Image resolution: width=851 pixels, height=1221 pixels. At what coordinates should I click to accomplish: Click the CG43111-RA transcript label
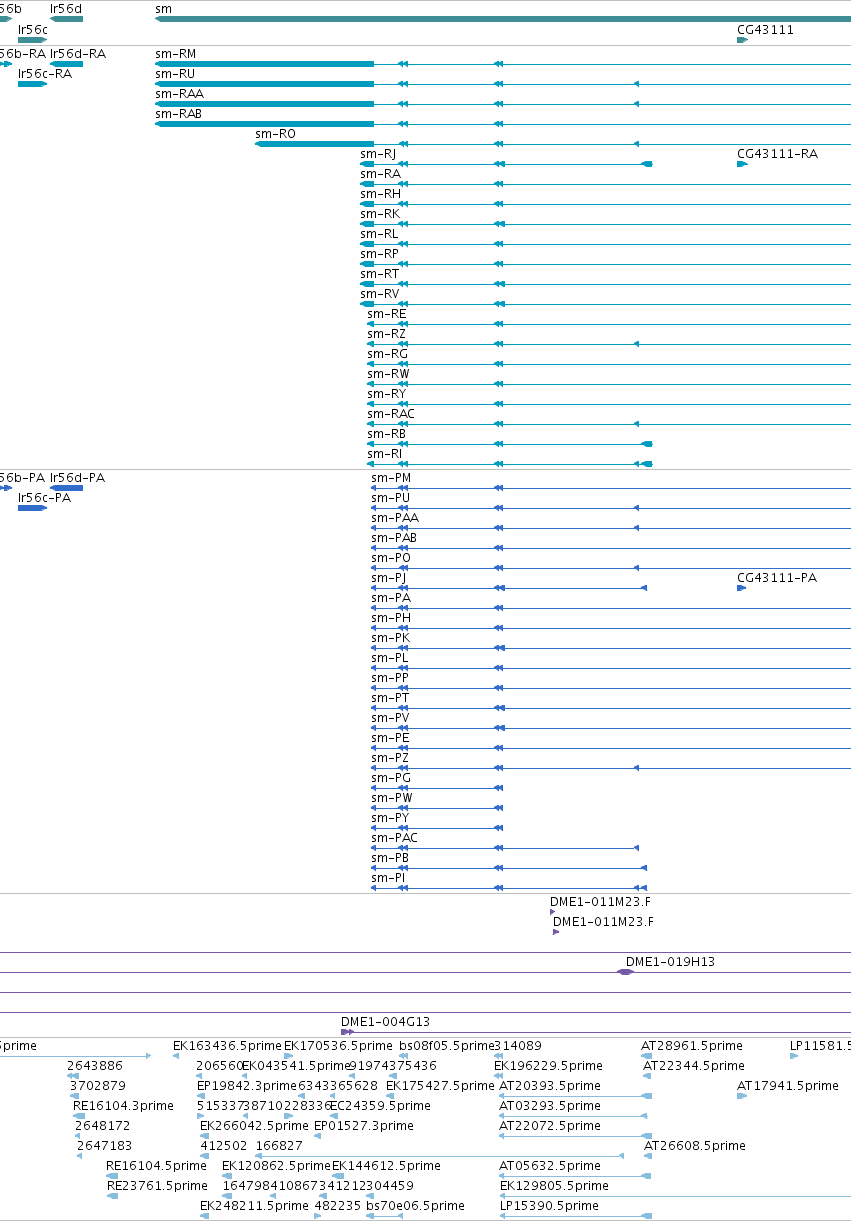click(777, 153)
